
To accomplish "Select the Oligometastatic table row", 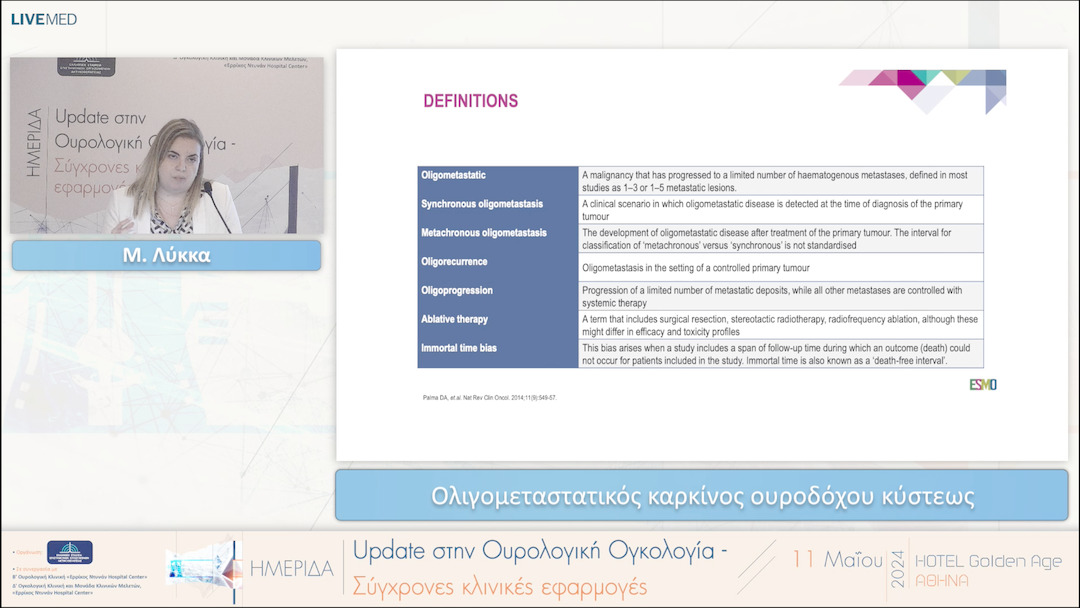I will click(700, 179).
